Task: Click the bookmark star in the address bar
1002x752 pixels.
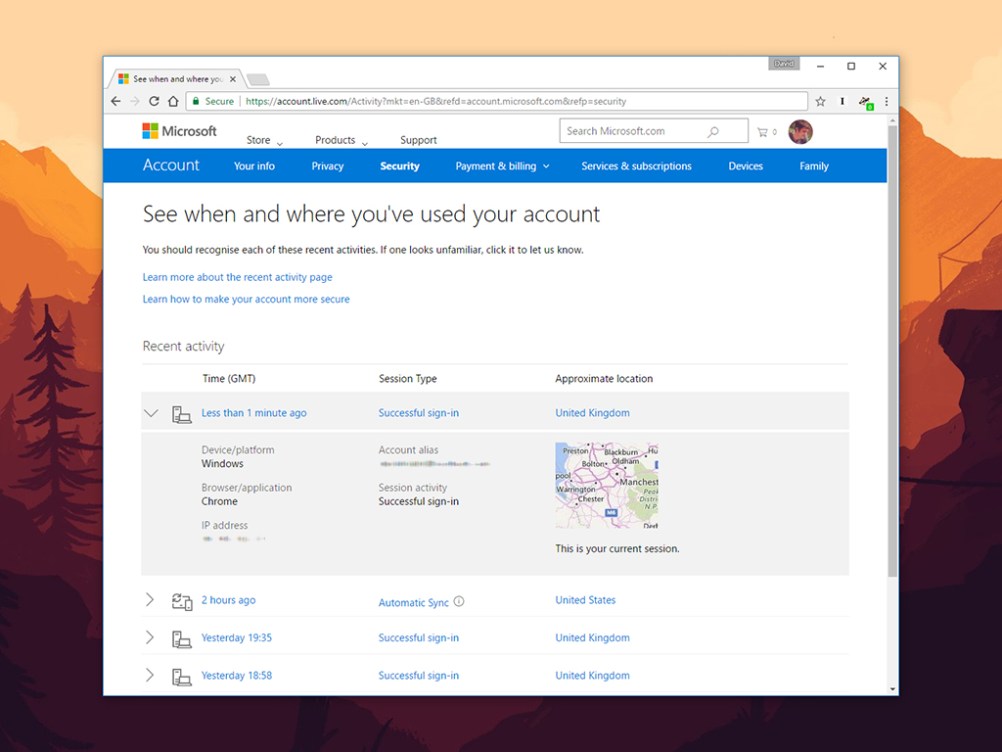Action: coord(820,101)
